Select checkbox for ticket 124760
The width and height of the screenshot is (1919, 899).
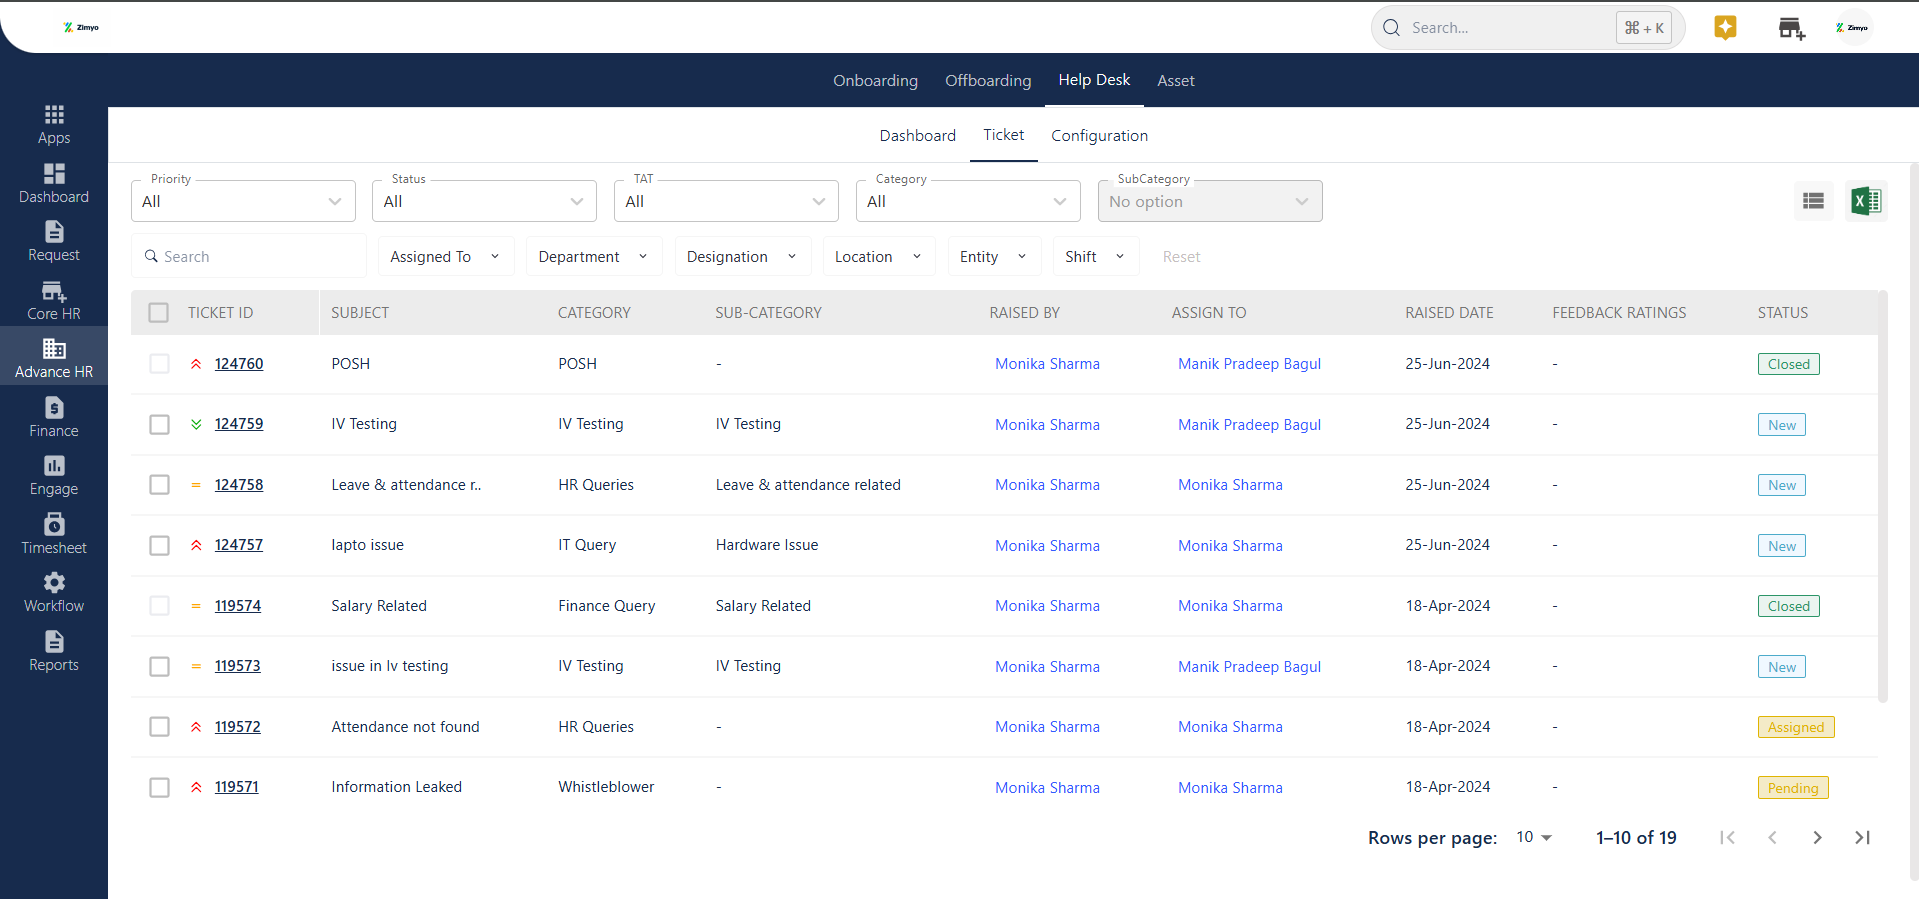(x=159, y=364)
